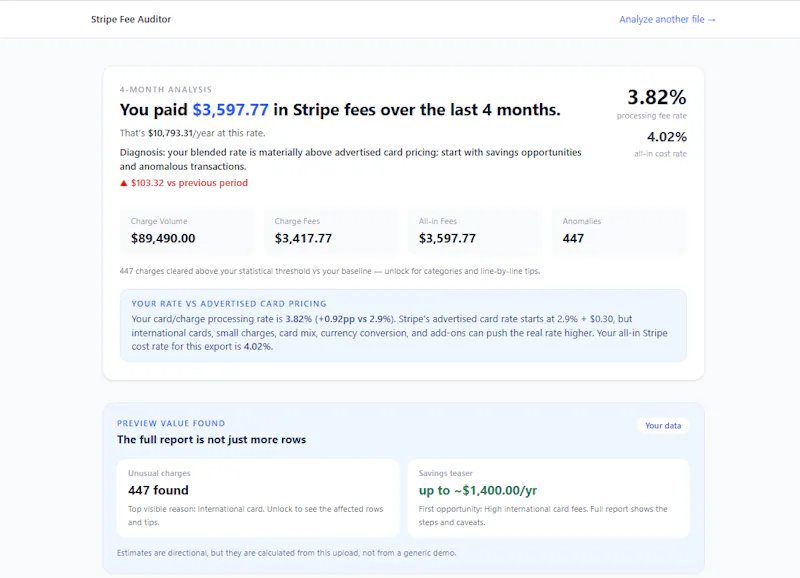Viewport: 800px width, 578px height.
Task: Click the 'Your data' badge
Action: (x=663, y=425)
